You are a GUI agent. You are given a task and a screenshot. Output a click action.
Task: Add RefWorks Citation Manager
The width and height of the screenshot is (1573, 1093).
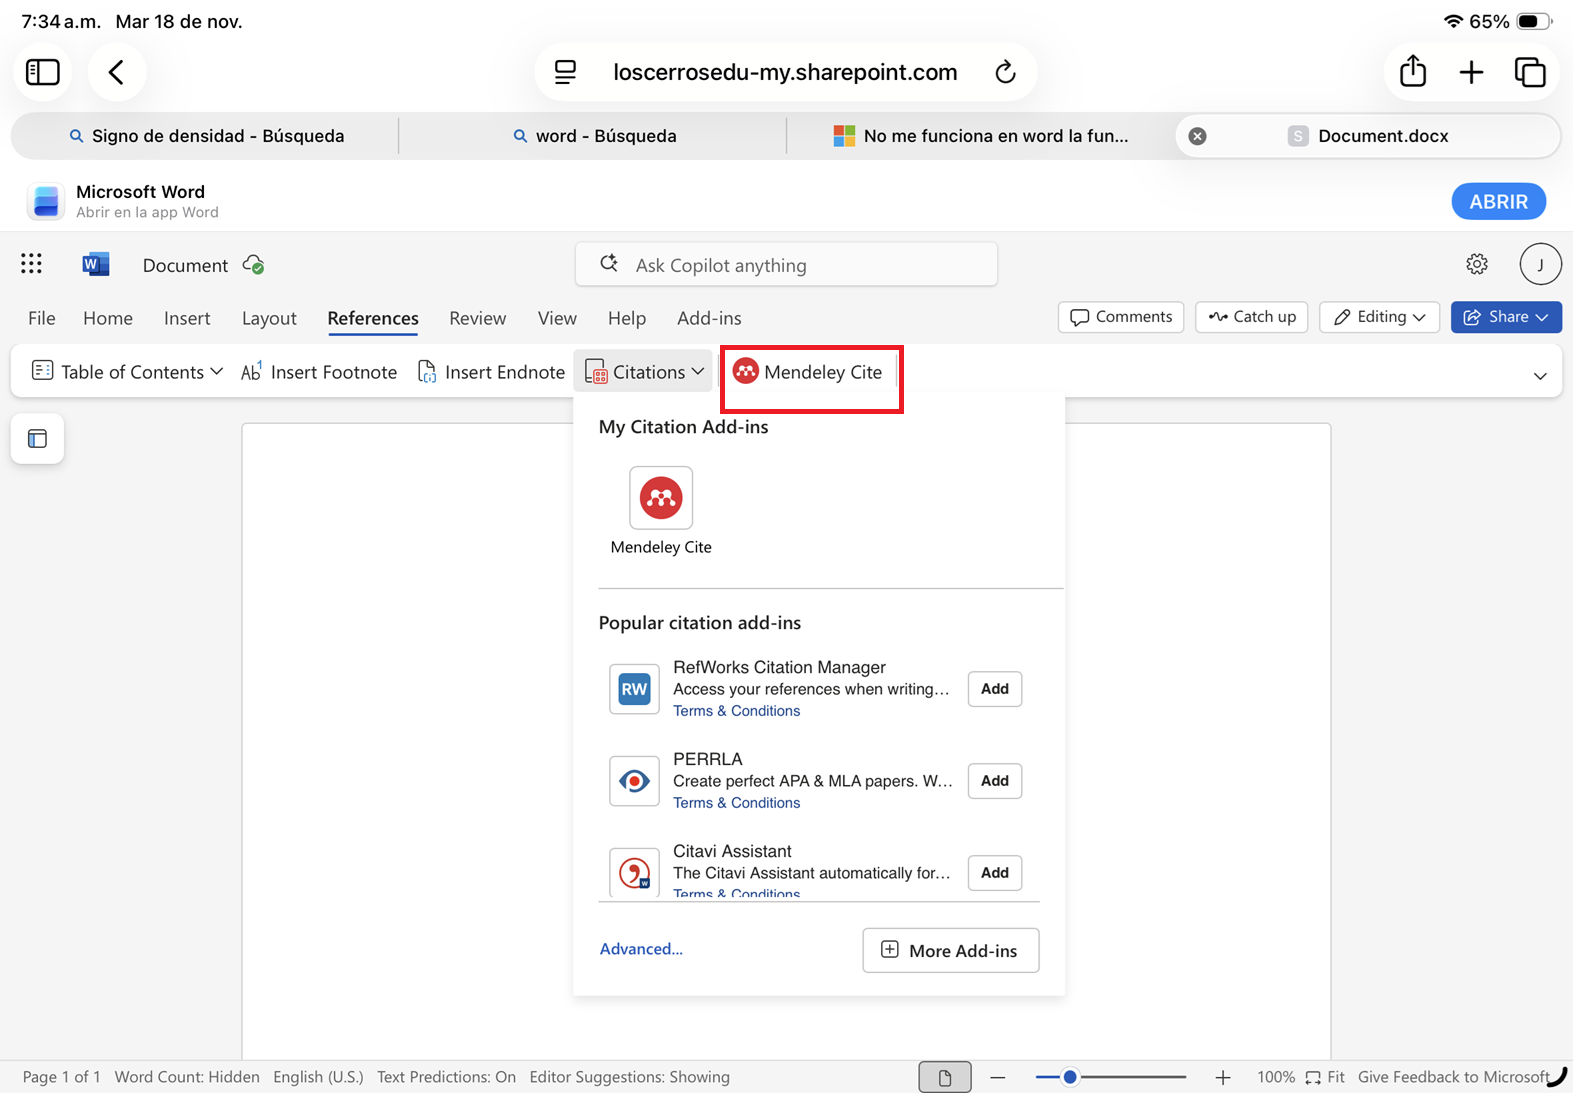tap(994, 689)
